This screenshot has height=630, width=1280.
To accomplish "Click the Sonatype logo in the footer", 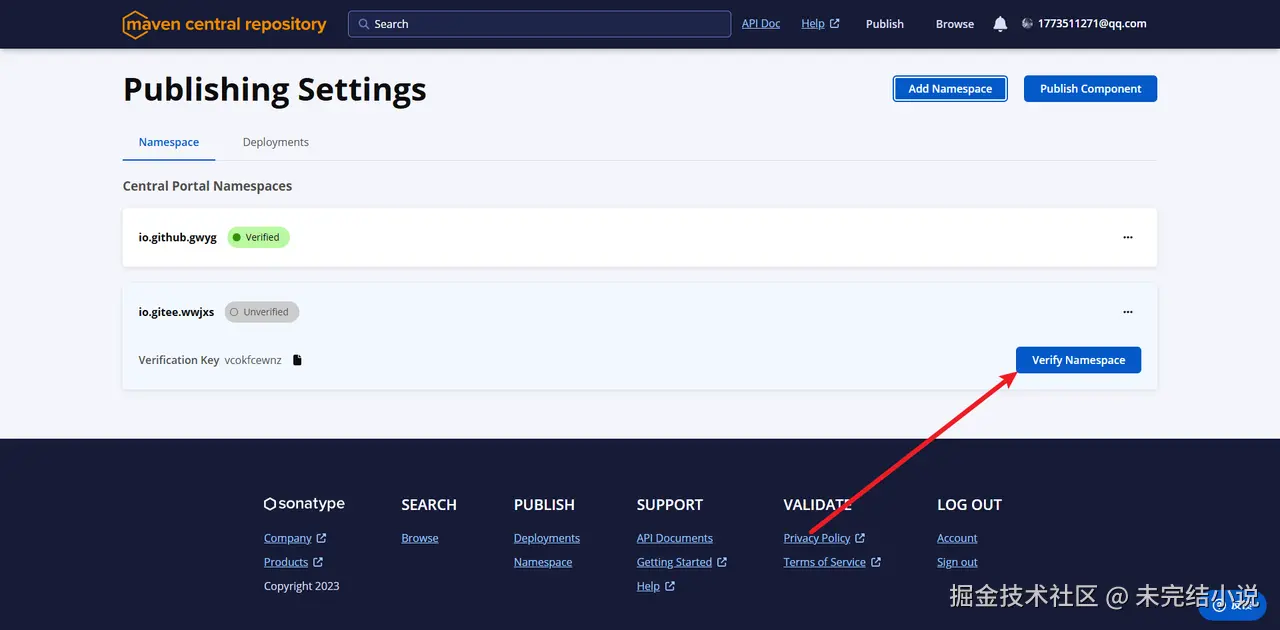I will point(304,504).
